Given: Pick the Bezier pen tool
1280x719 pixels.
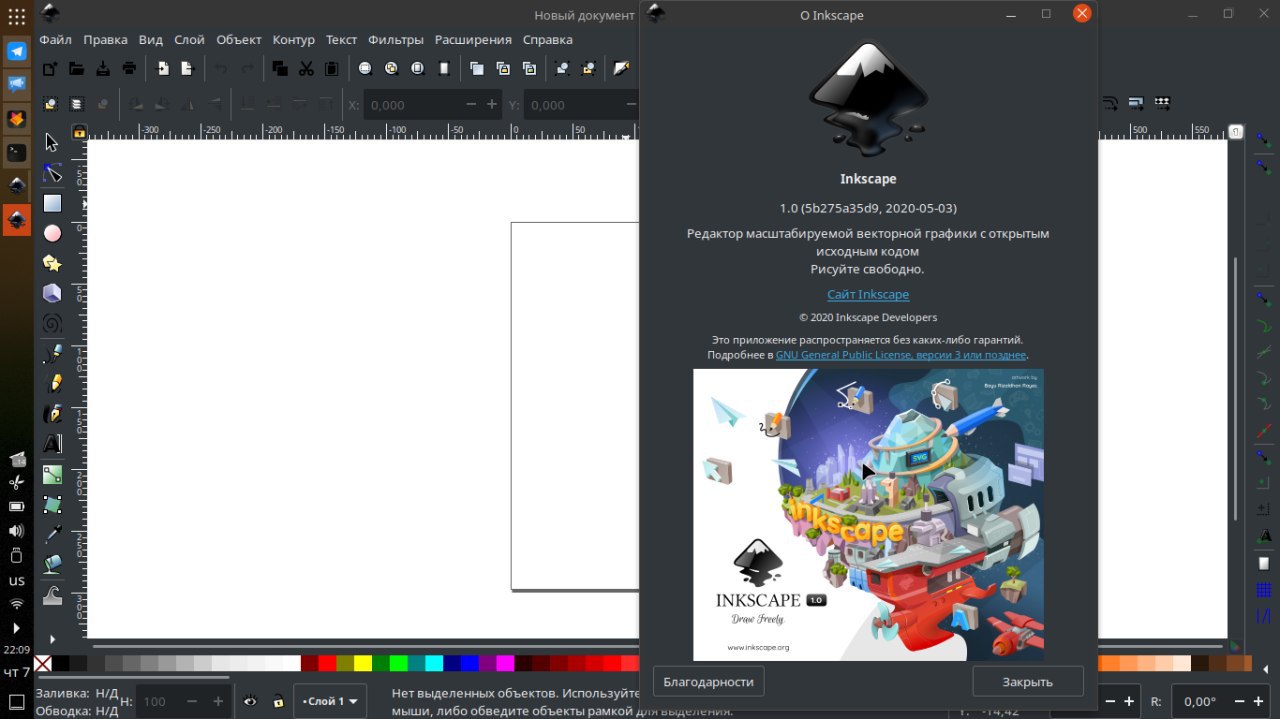Looking at the screenshot, I should click(52, 353).
